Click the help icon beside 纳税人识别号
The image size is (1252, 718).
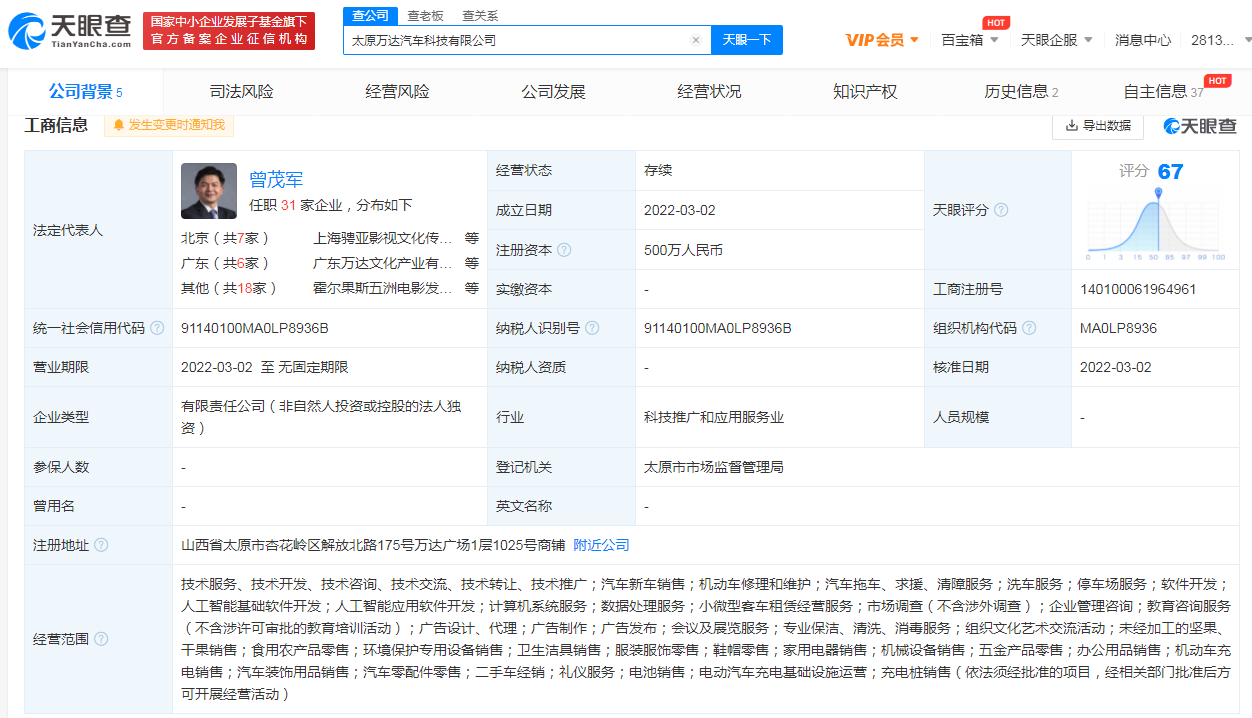593,328
